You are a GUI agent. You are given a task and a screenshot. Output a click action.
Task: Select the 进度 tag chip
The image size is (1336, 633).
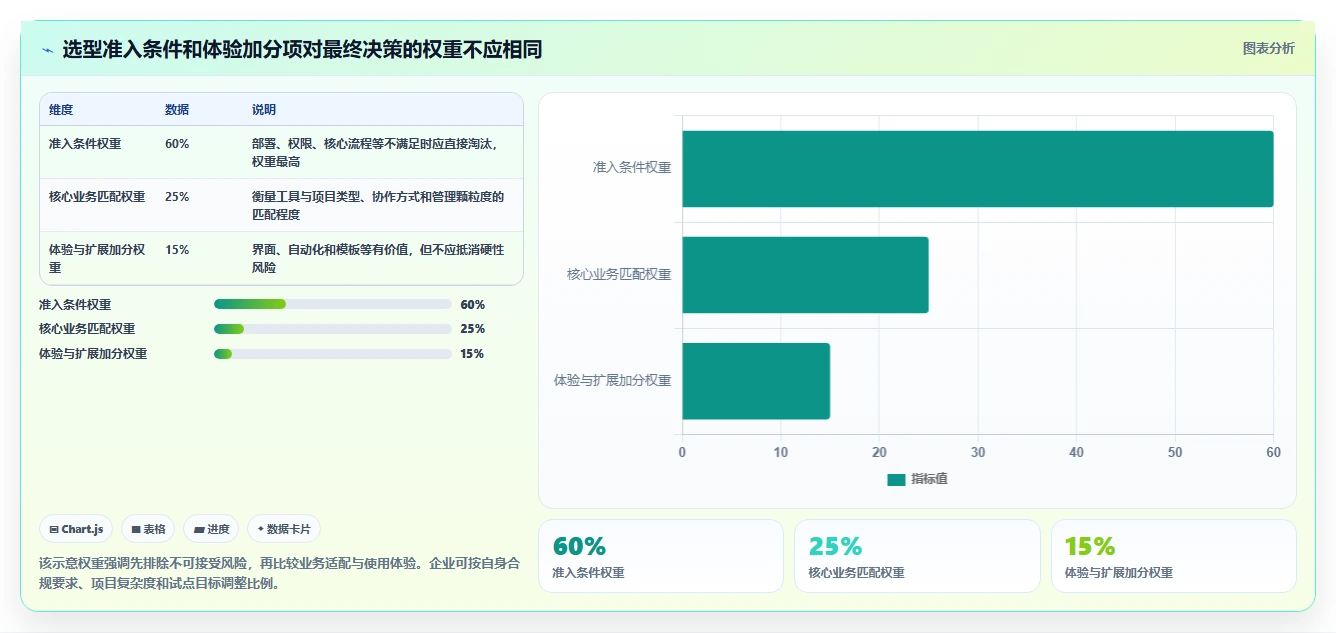pos(211,529)
